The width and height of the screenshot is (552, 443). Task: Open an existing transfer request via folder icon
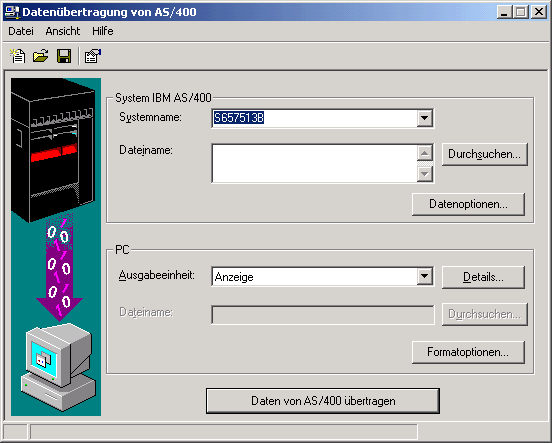(40, 56)
